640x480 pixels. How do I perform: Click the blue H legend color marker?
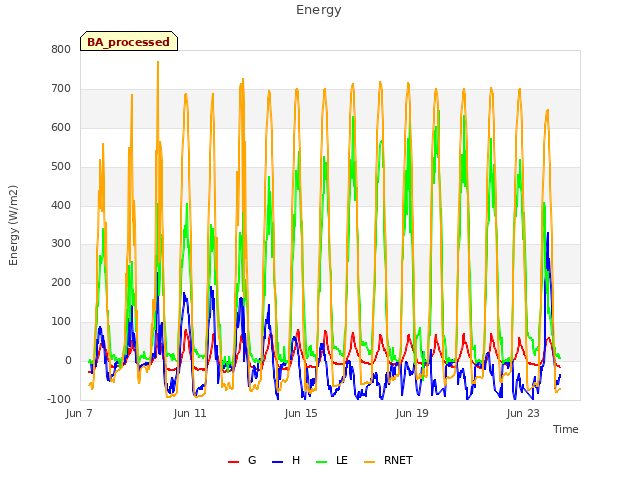pos(277,462)
